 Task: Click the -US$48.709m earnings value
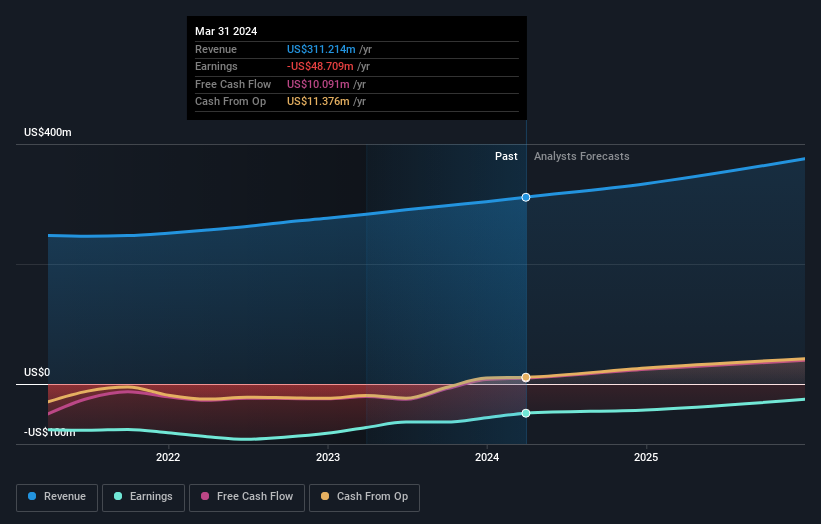(x=320, y=66)
